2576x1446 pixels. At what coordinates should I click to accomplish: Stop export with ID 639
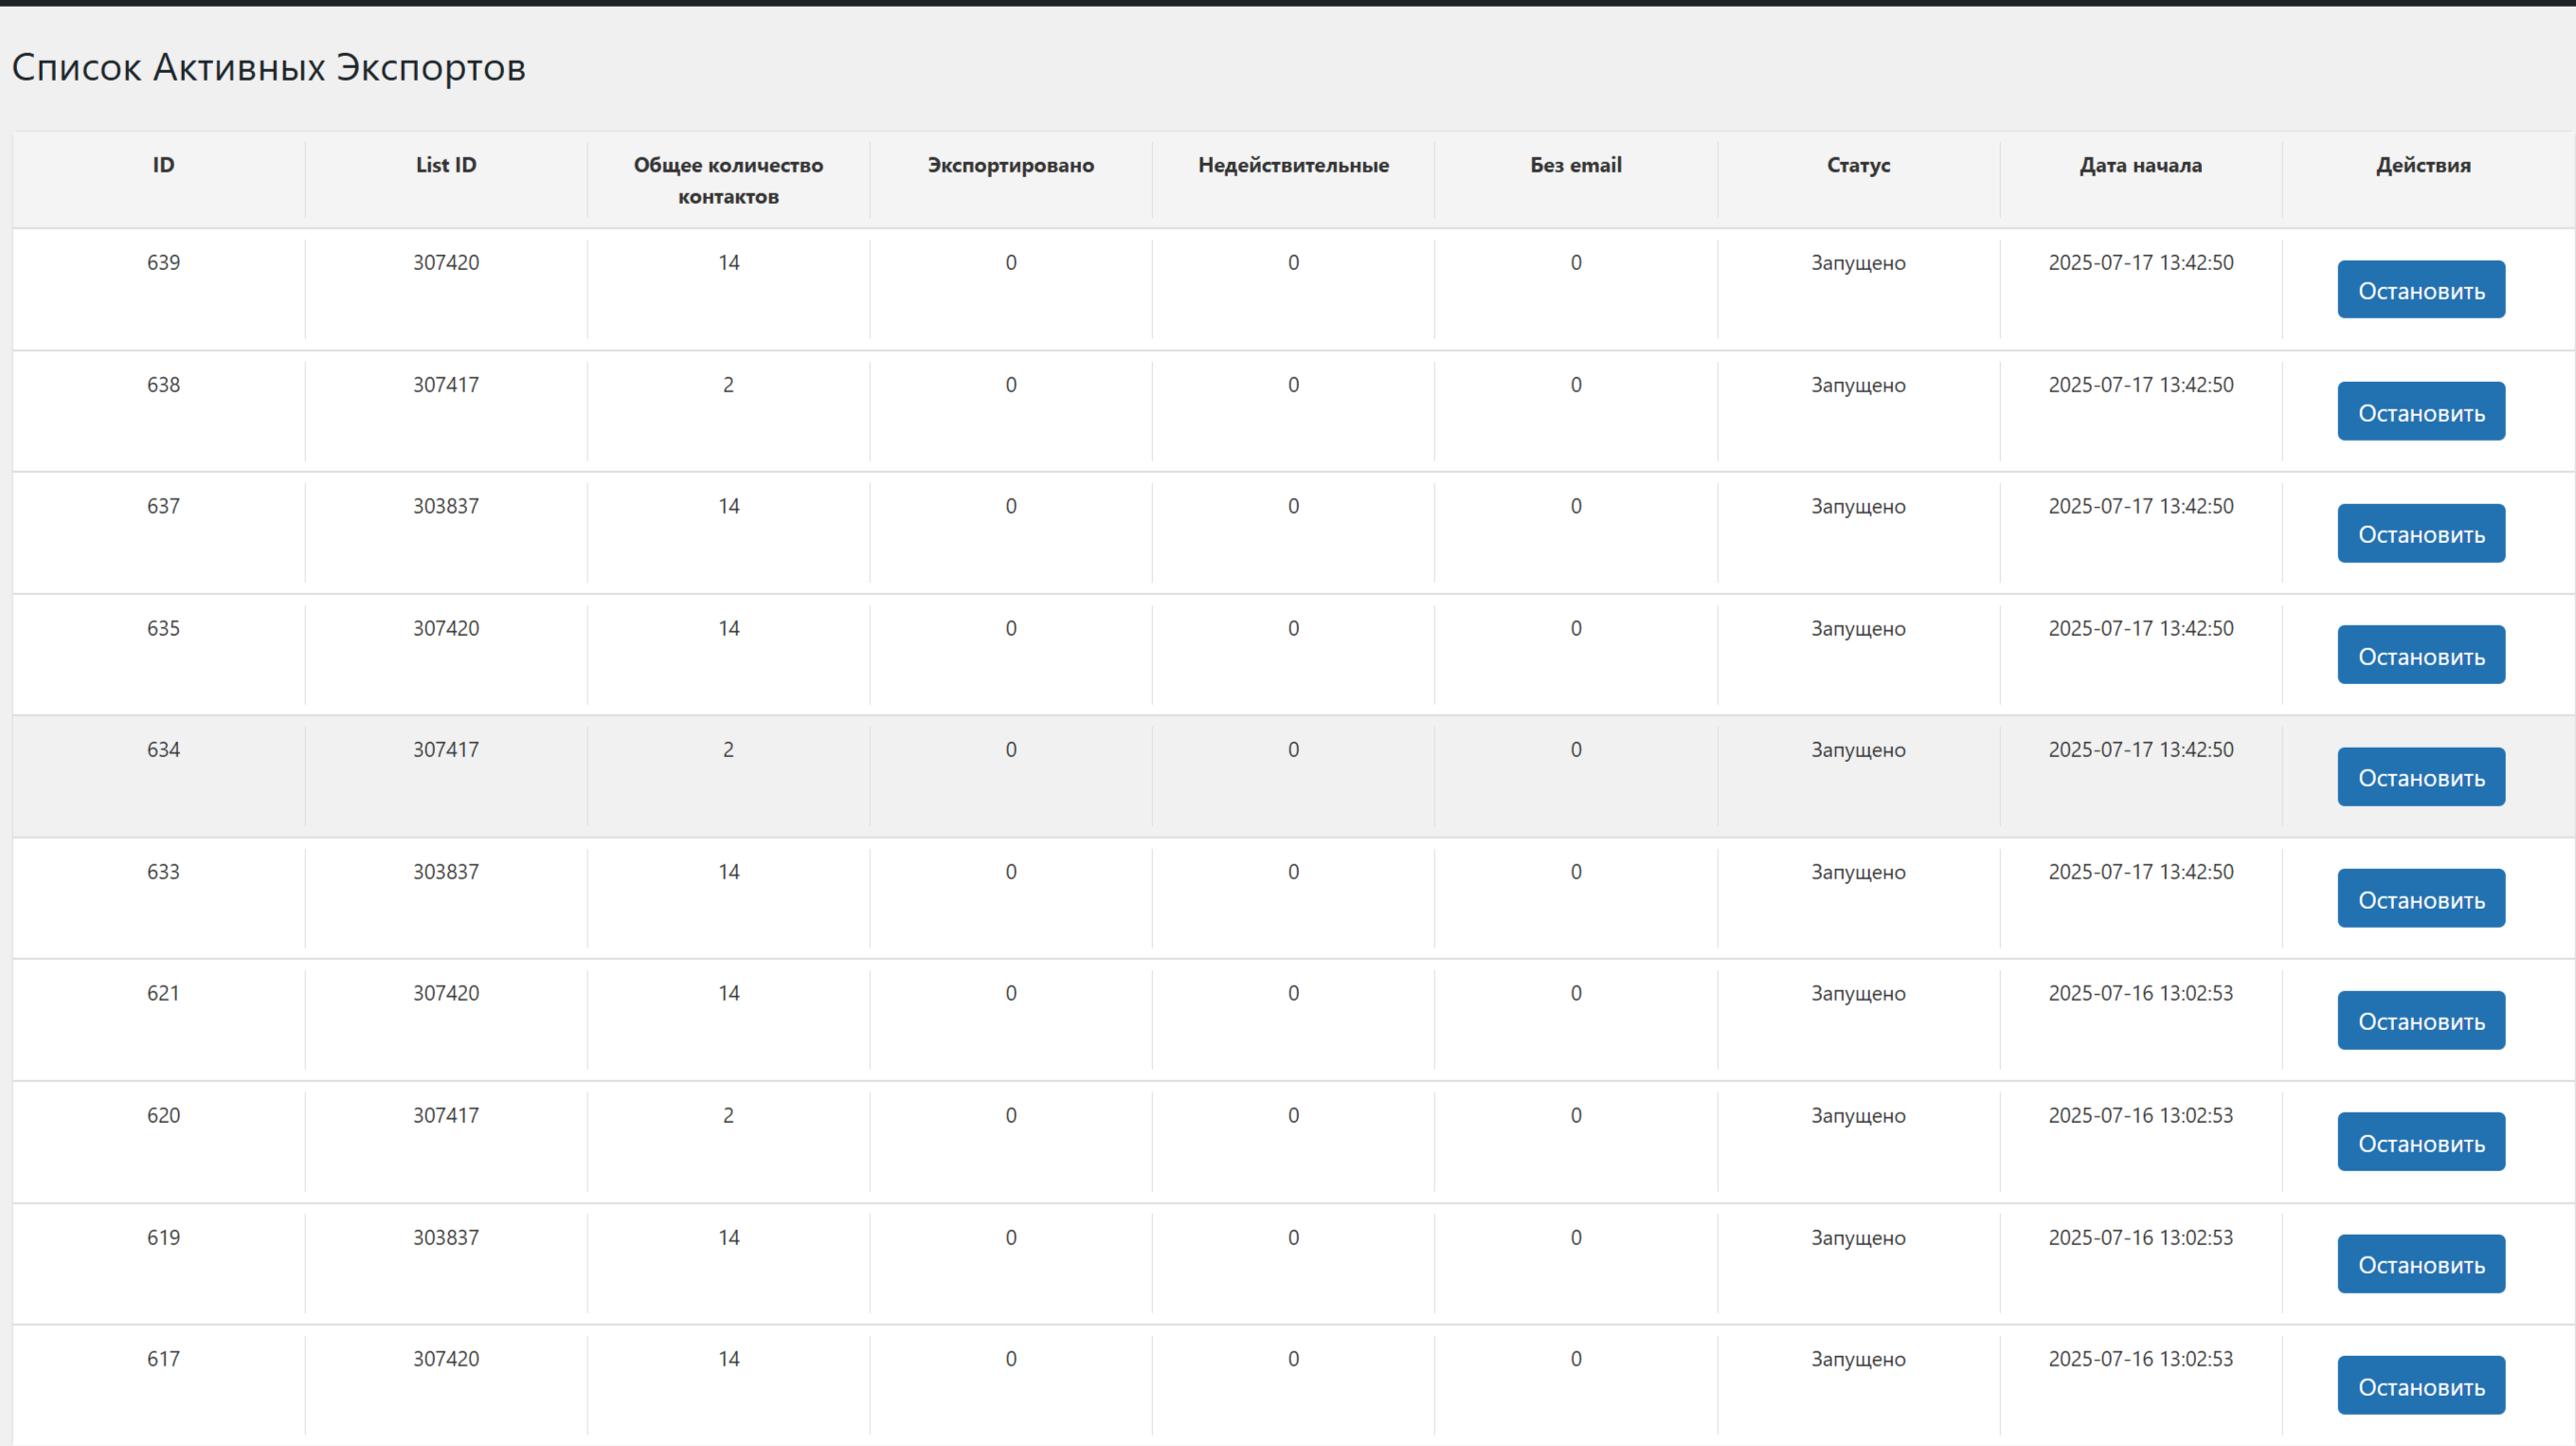coord(2420,290)
